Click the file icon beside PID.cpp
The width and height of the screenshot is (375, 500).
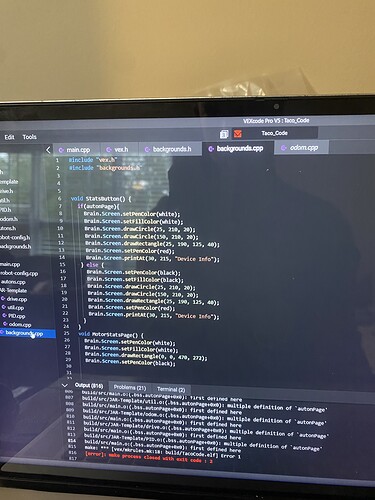tap(4, 315)
